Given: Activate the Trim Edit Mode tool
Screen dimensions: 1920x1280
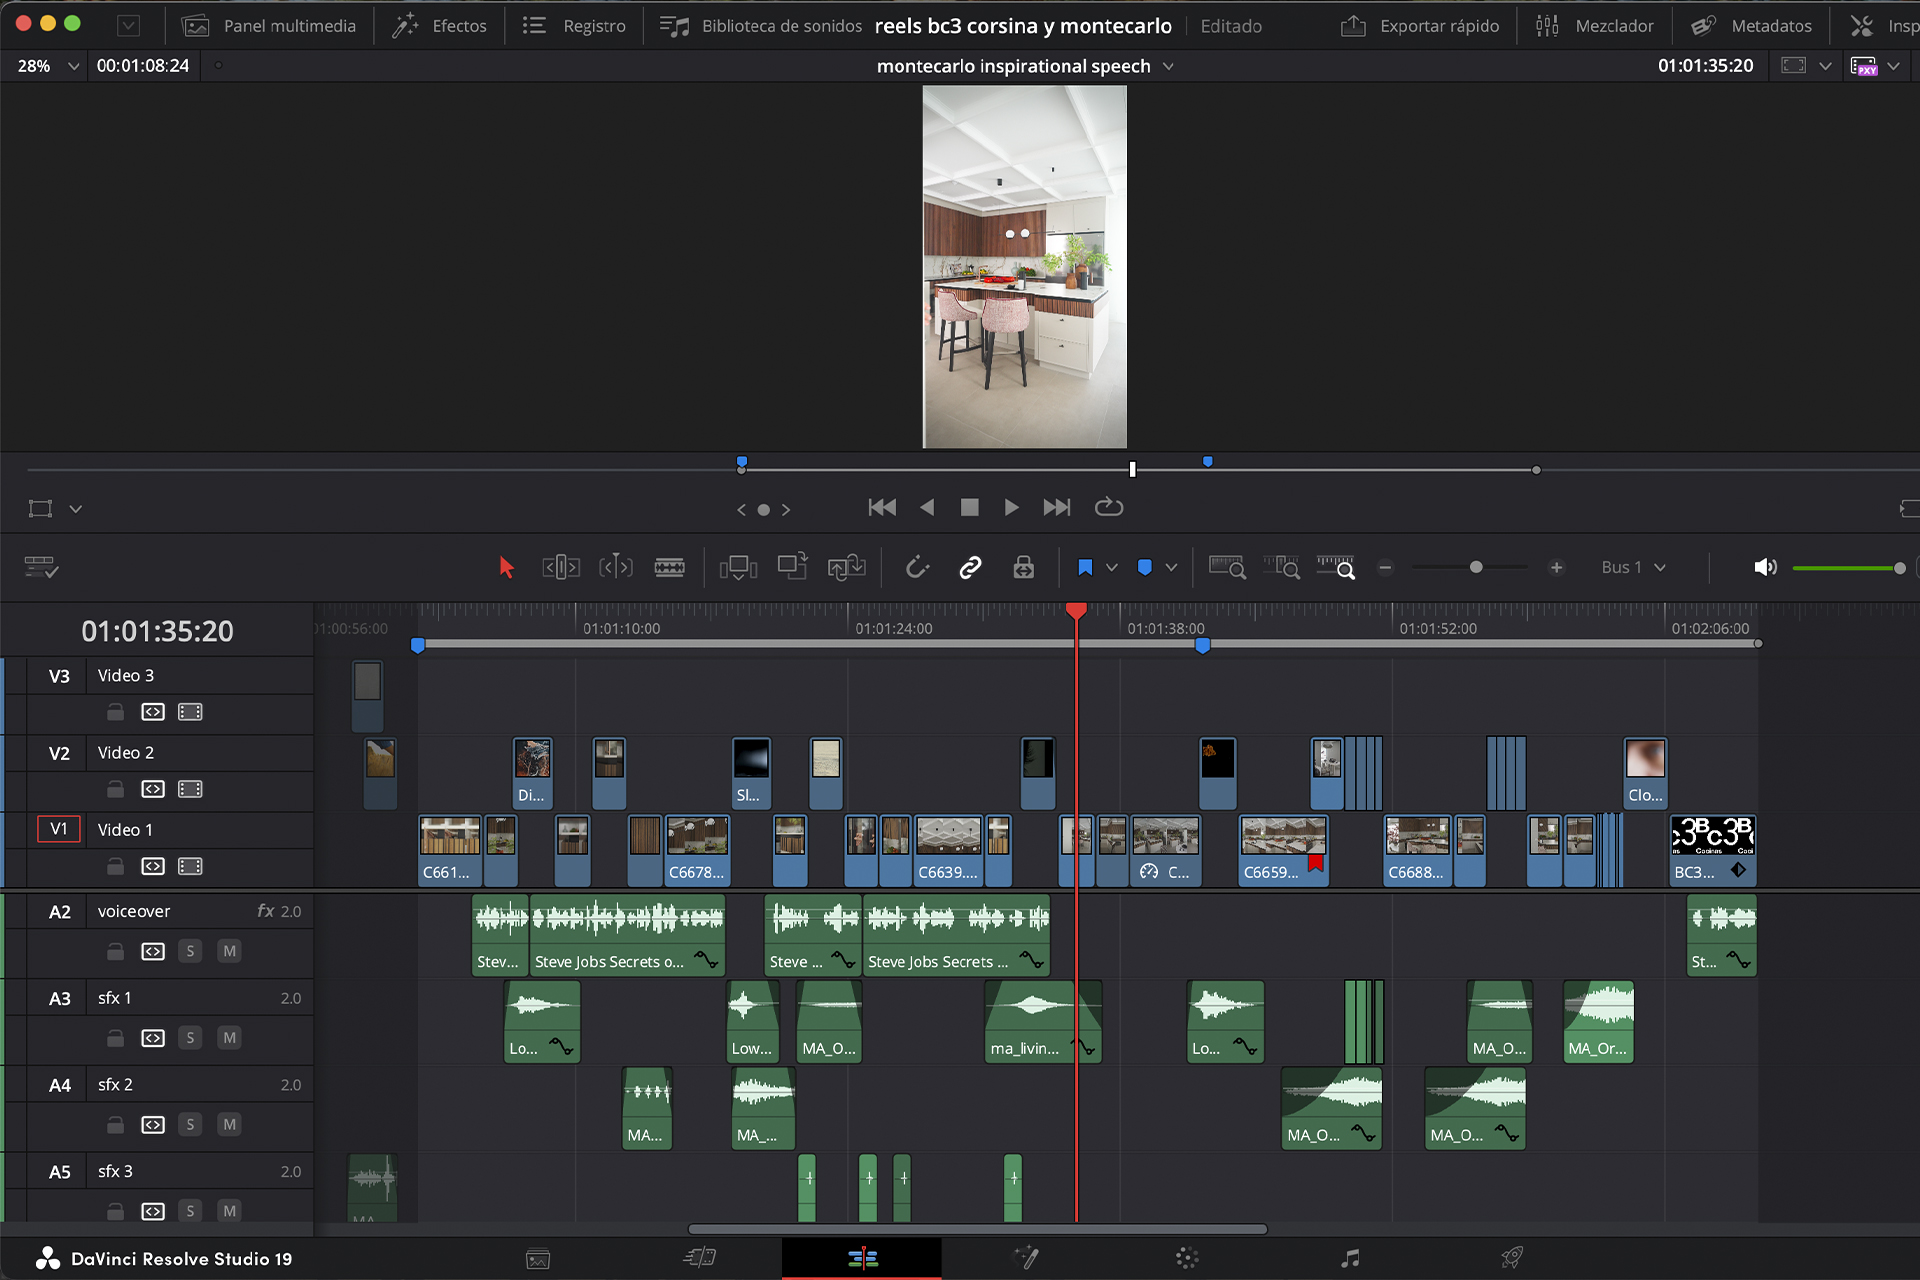Looking at the screenshot, I should [x=560, y=568].
